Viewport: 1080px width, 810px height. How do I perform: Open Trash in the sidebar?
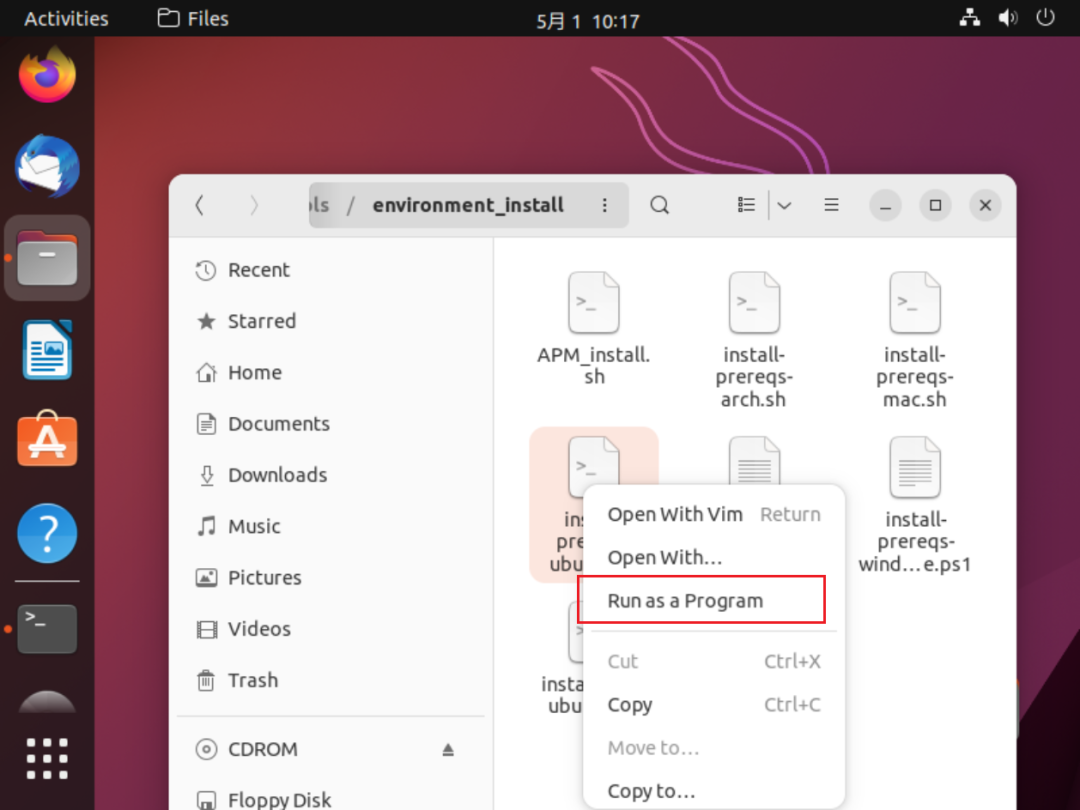click(x=331, y=681)
